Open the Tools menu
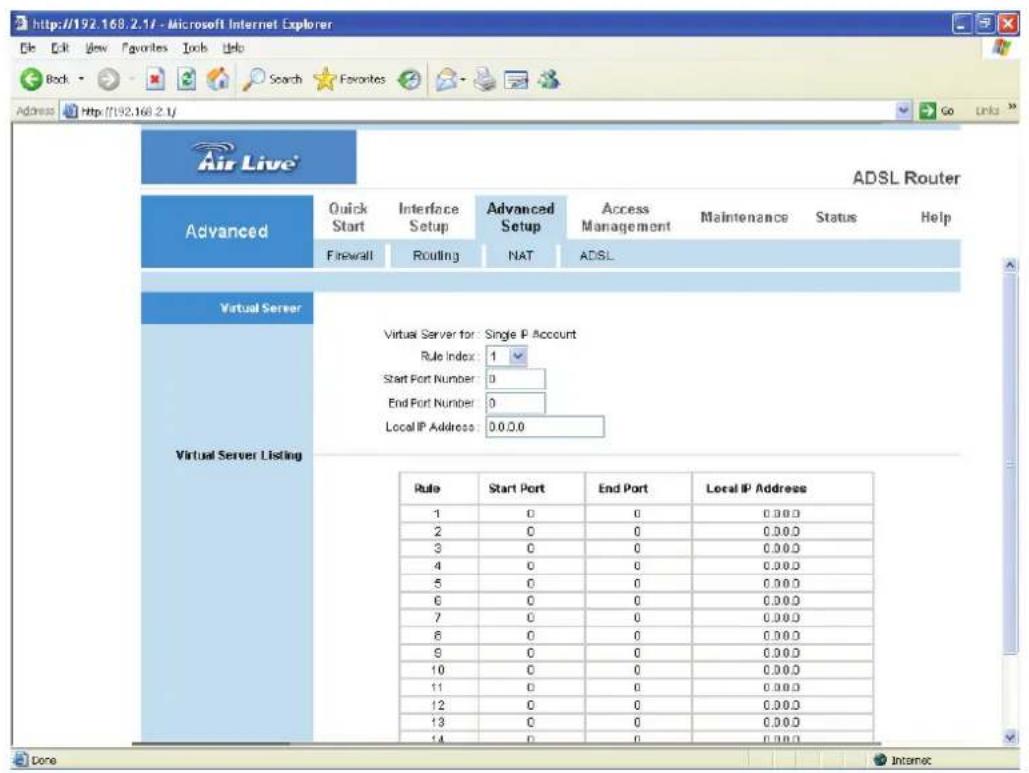This screenshot has width=1029, height=773. pos(195,48)
